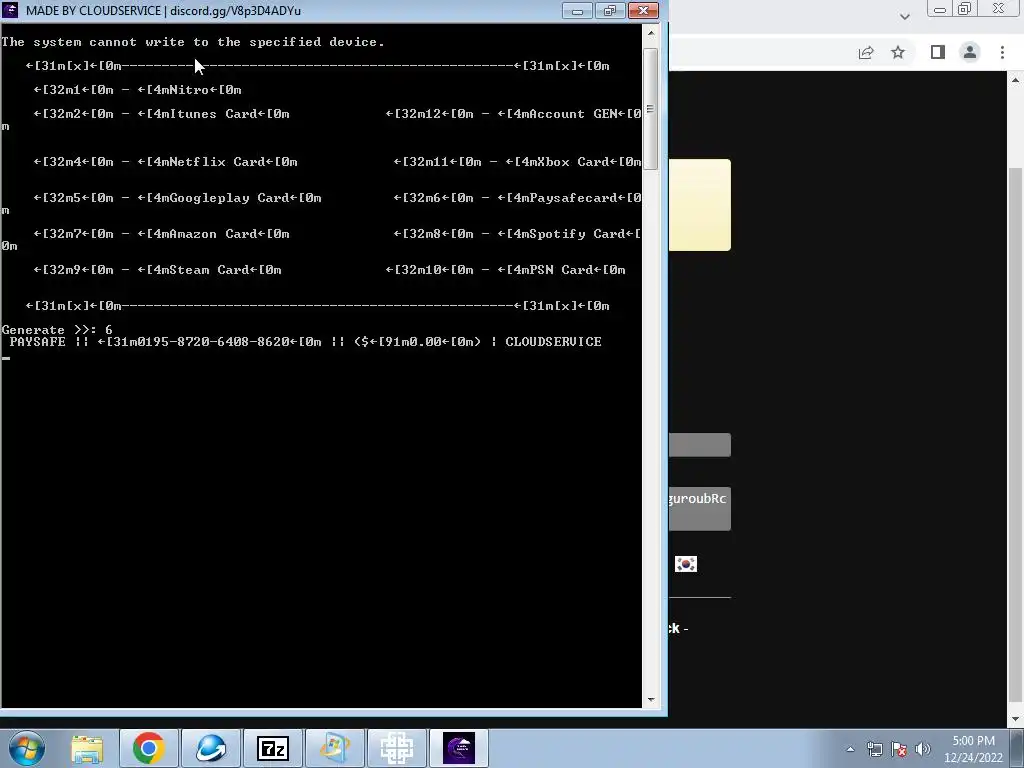Open Chrome three-dot menu

tap(1002, 52)
